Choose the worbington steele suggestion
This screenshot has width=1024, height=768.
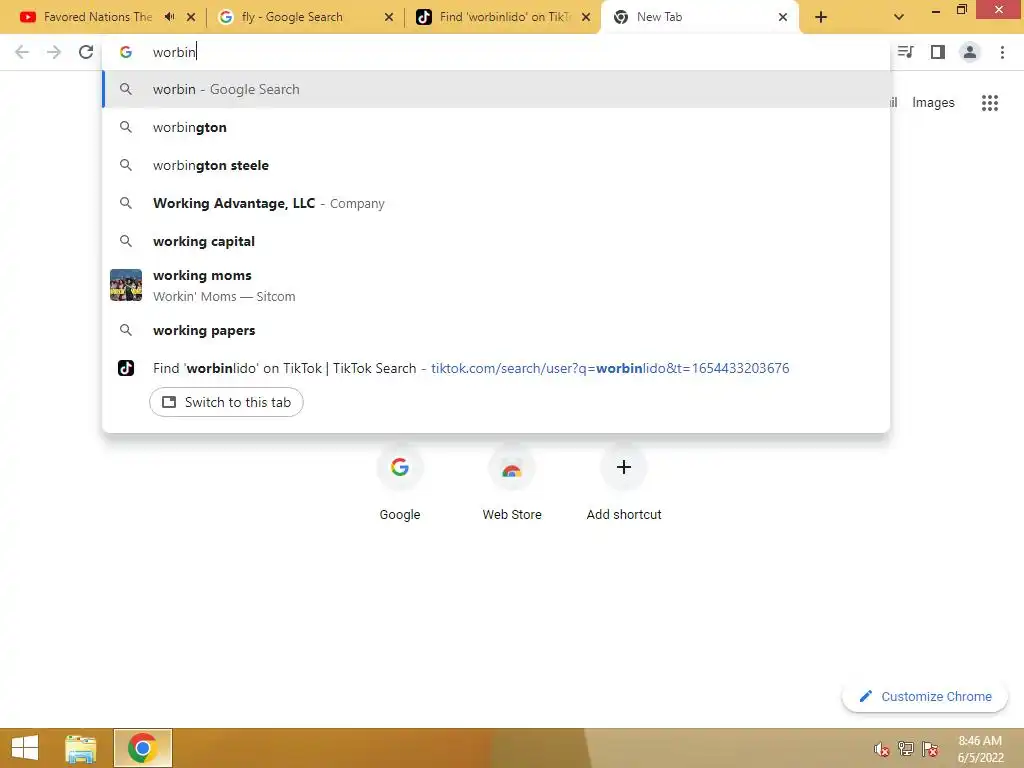tap(496, 165)
